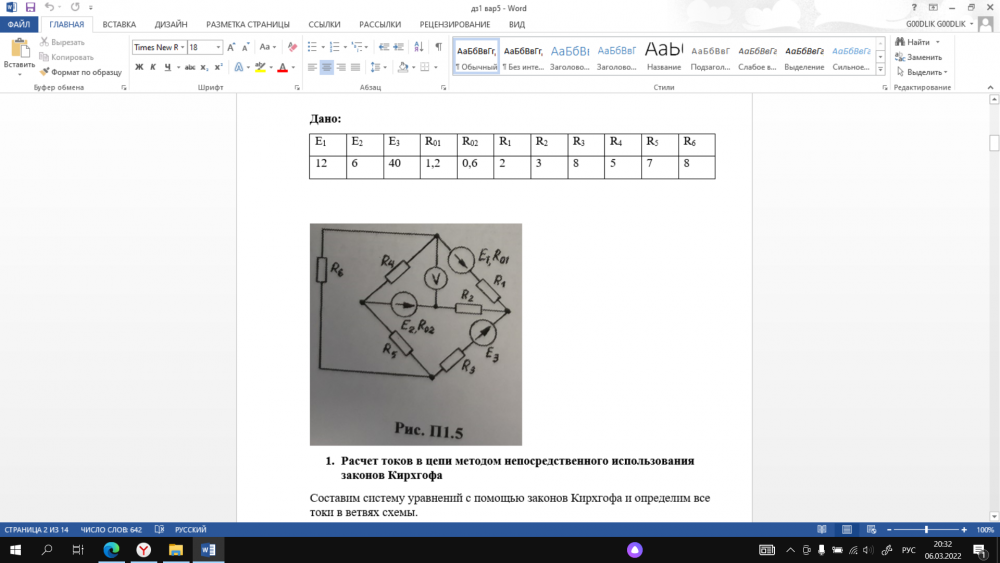Screen dimensions: 1000x563
Task: Open Microsoft Edge from taskbar
Action: (111, 550)
